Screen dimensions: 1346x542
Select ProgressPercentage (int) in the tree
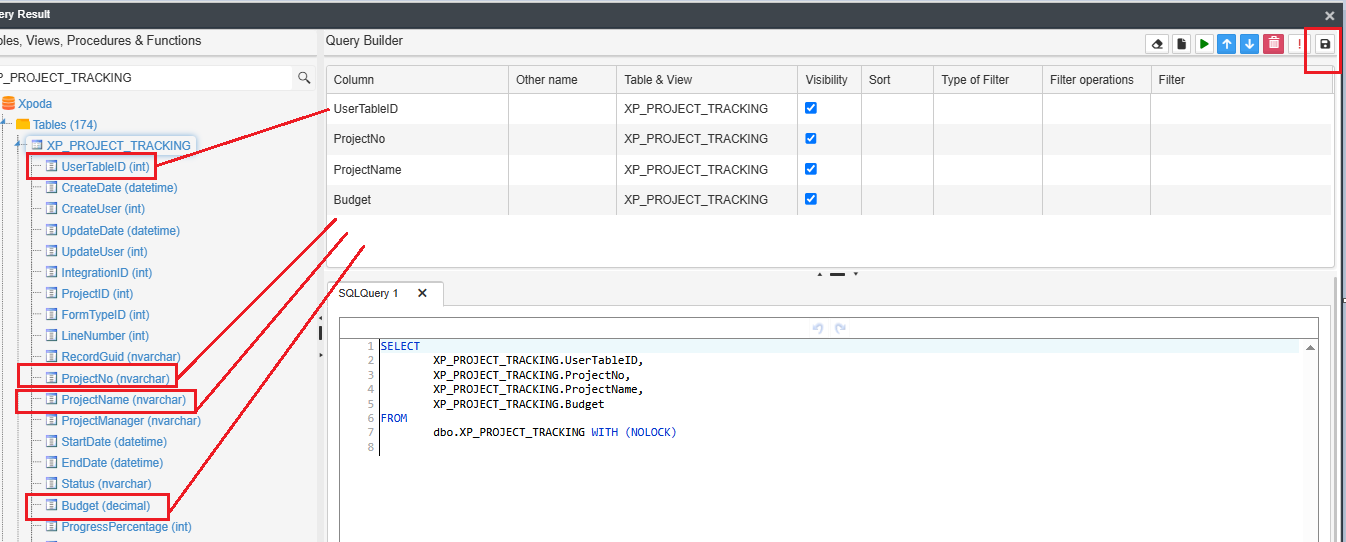coord(126,526)
